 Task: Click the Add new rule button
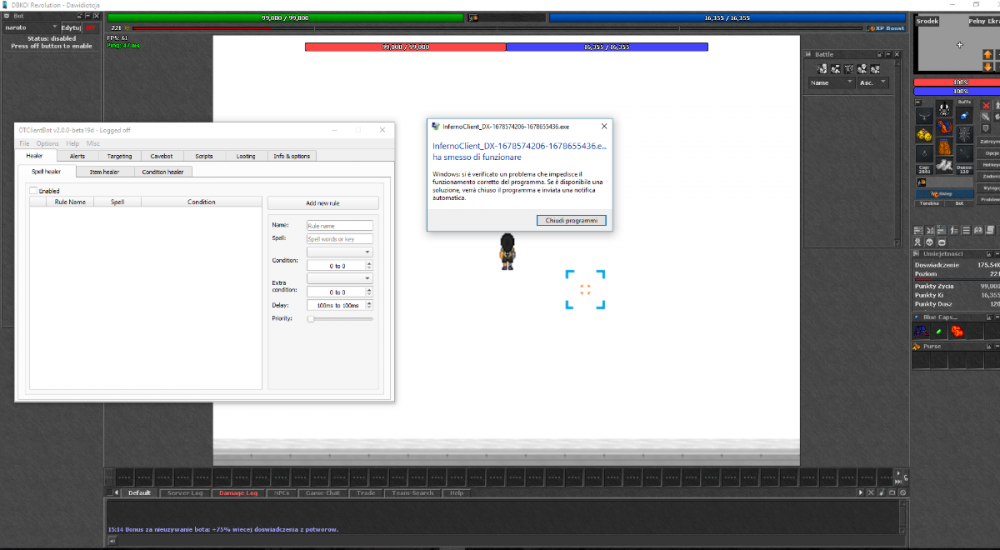point(323,203)
